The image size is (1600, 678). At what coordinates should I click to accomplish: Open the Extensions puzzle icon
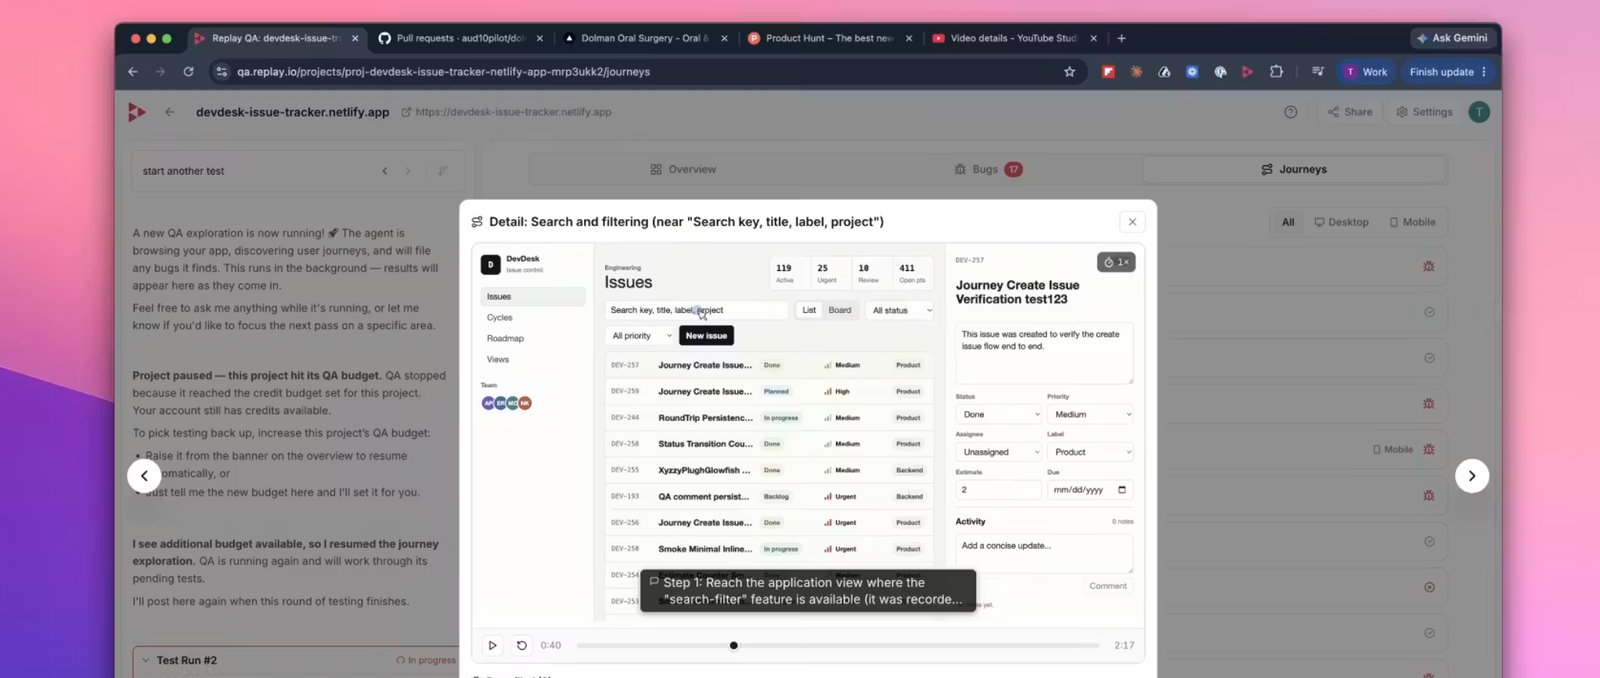click(1276, 72)
